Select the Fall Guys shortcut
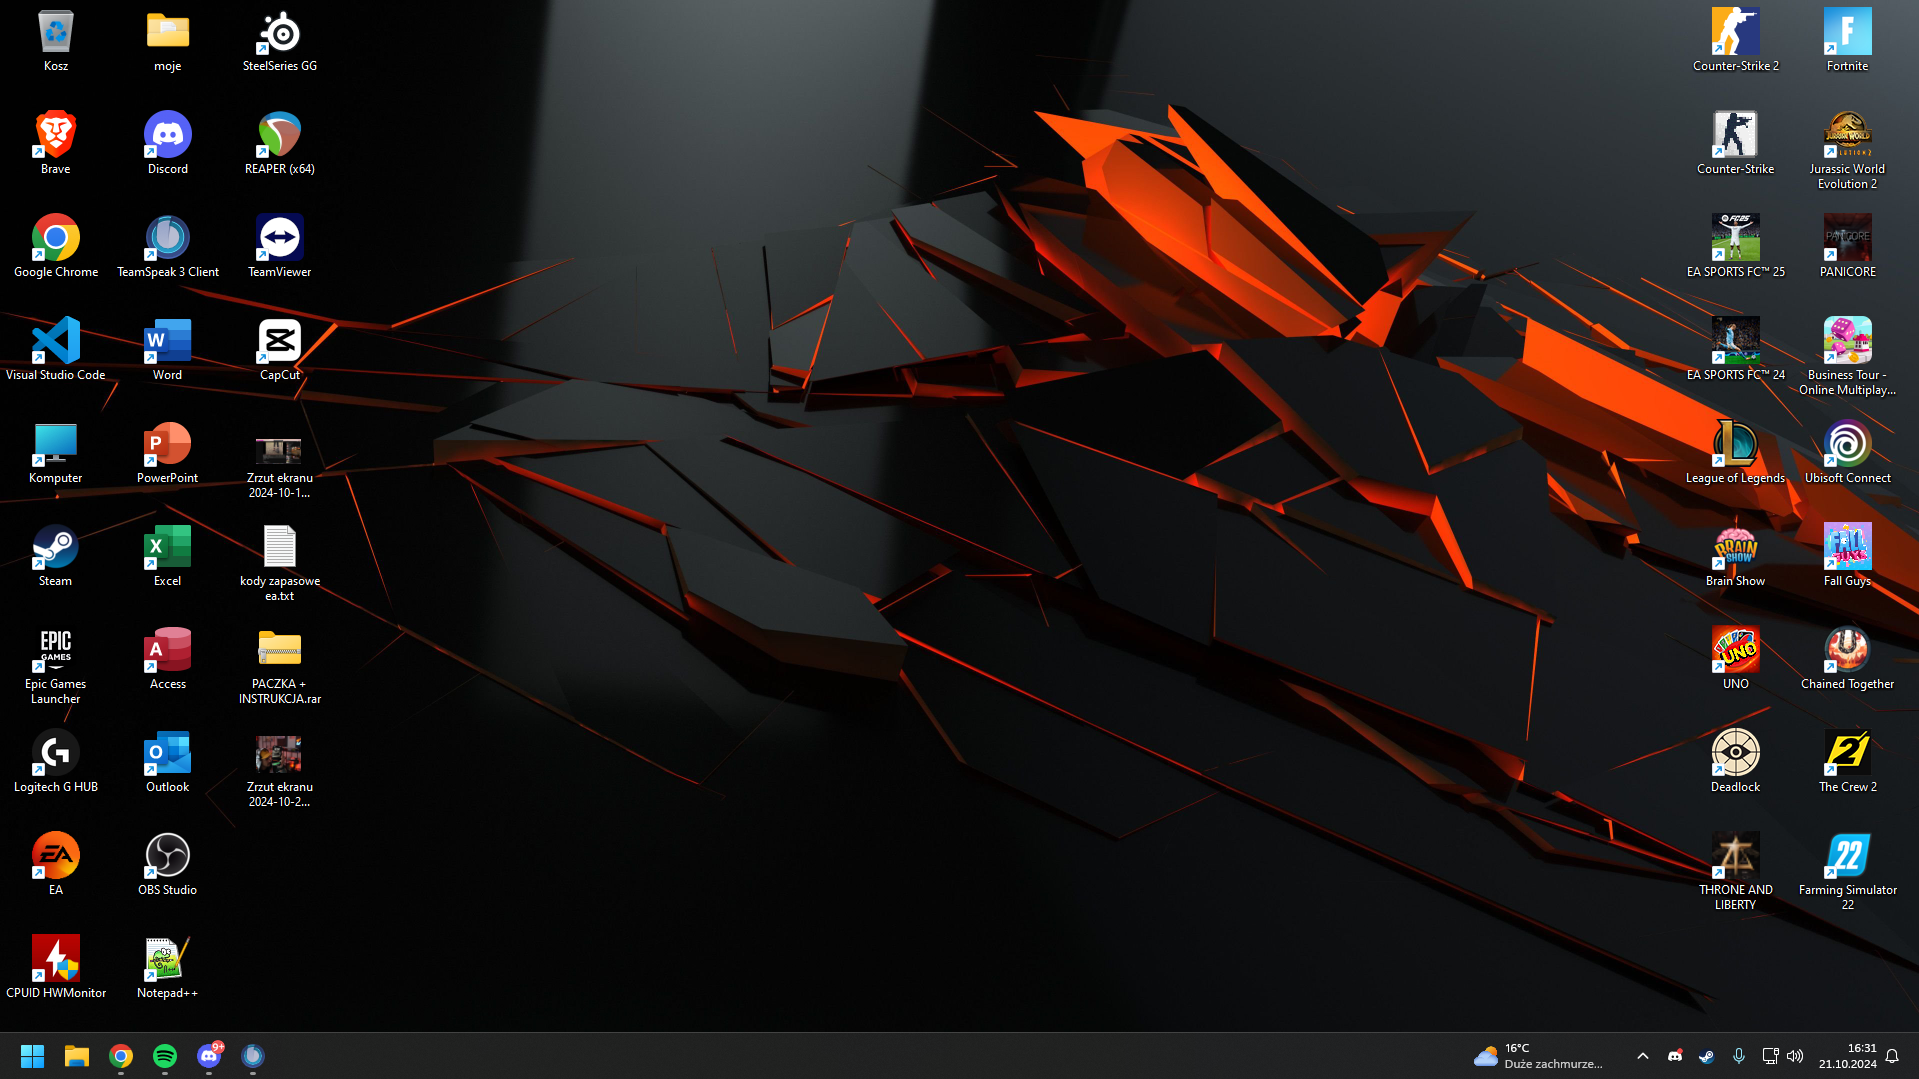1919x1079 pixels. pyautogui.click(x=1848, y=556)
